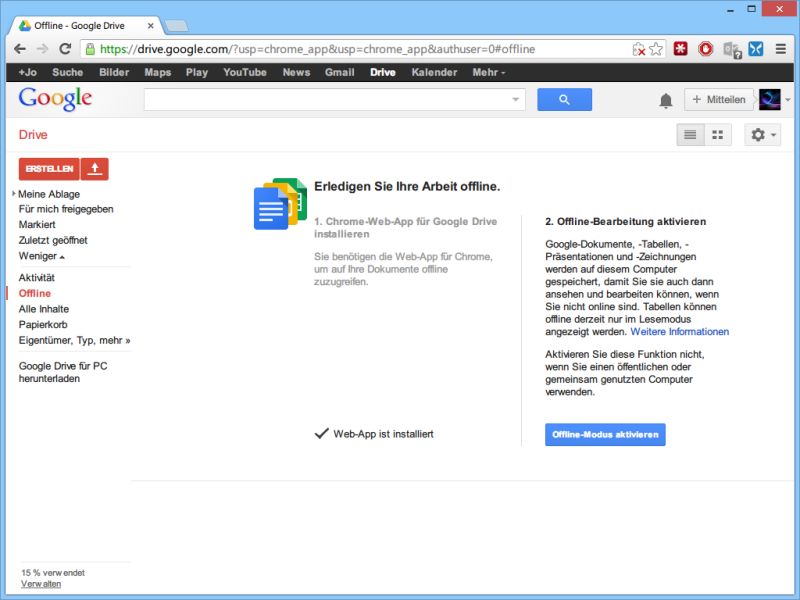The image size is (800, 600).
Task: Open Papierkorb in the sidebar
Action: [43, 324]
